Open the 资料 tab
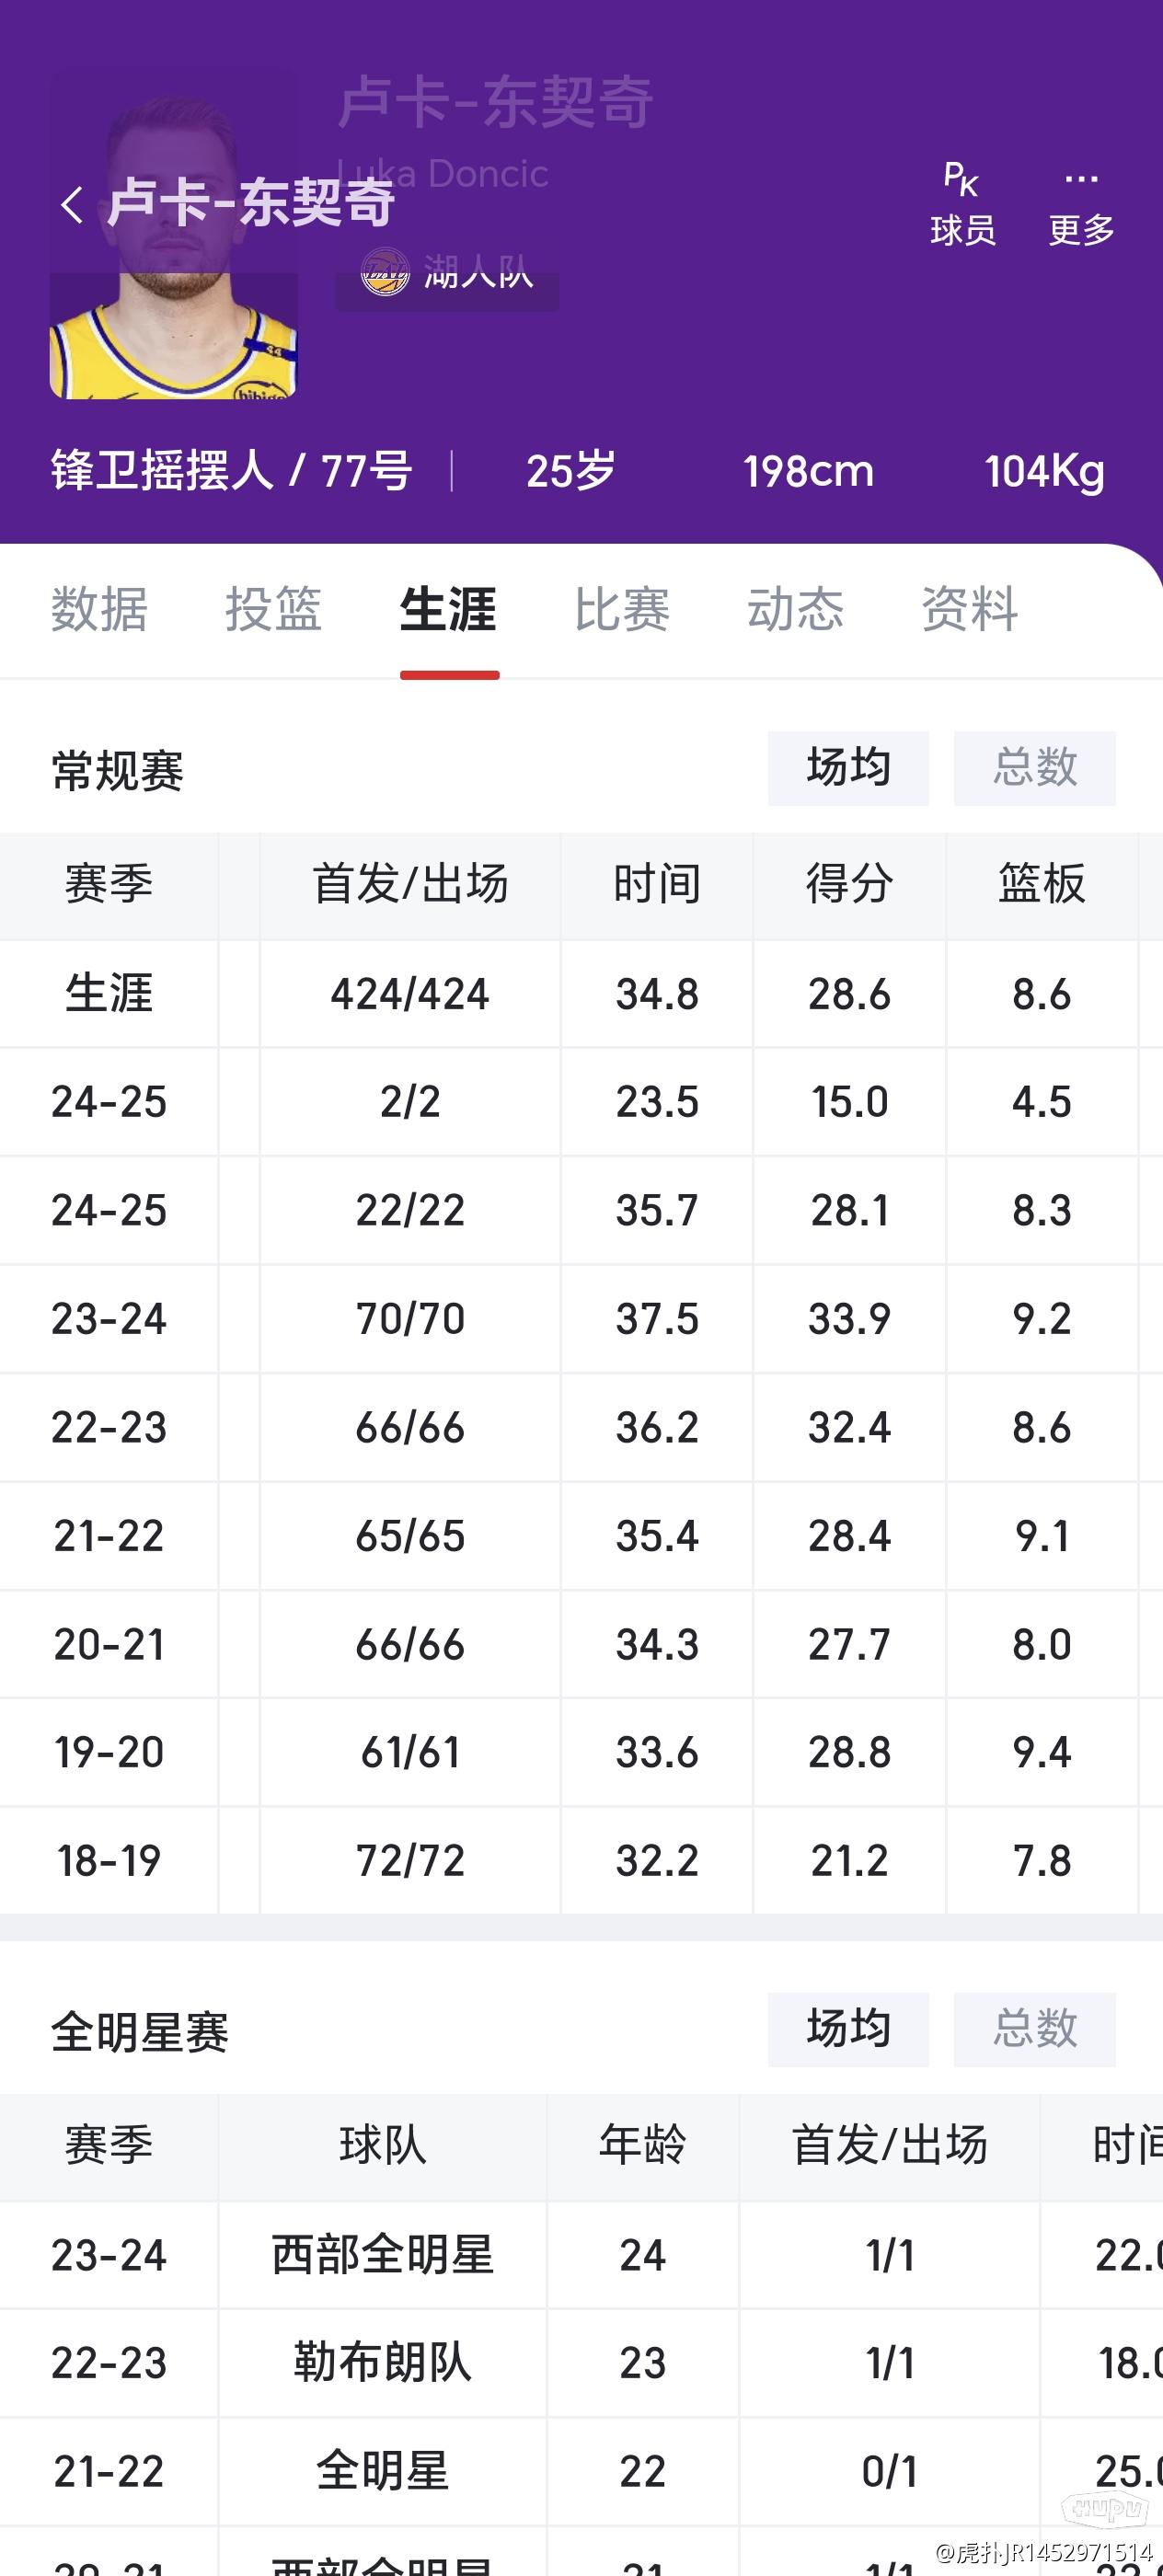 click(970, 609)
